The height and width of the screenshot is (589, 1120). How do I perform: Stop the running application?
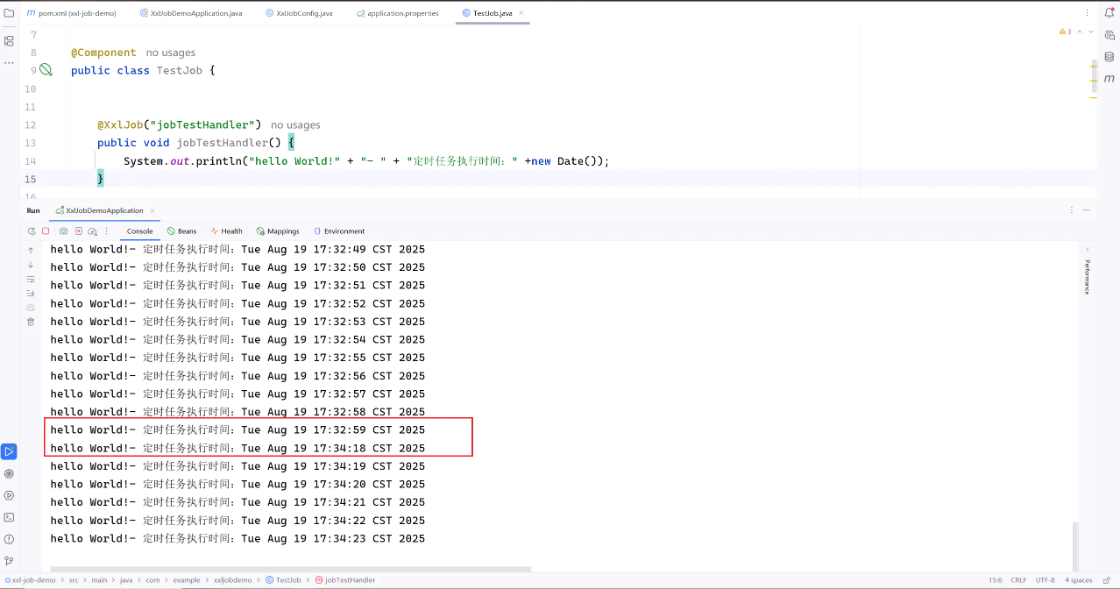(x=45, y=231)
